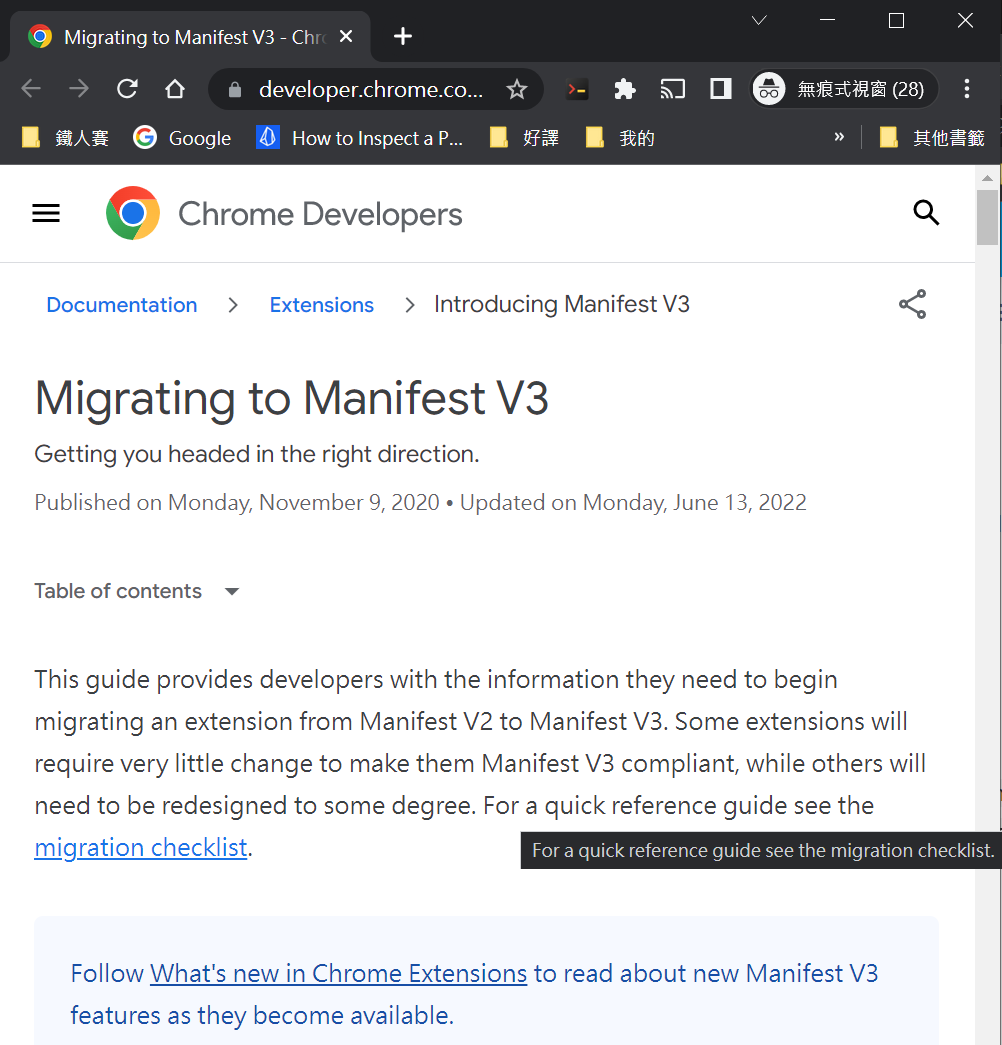The image size is (1002, 1045).
Task: Share this article
Action: pyautogui.click(x=912, y=304)
